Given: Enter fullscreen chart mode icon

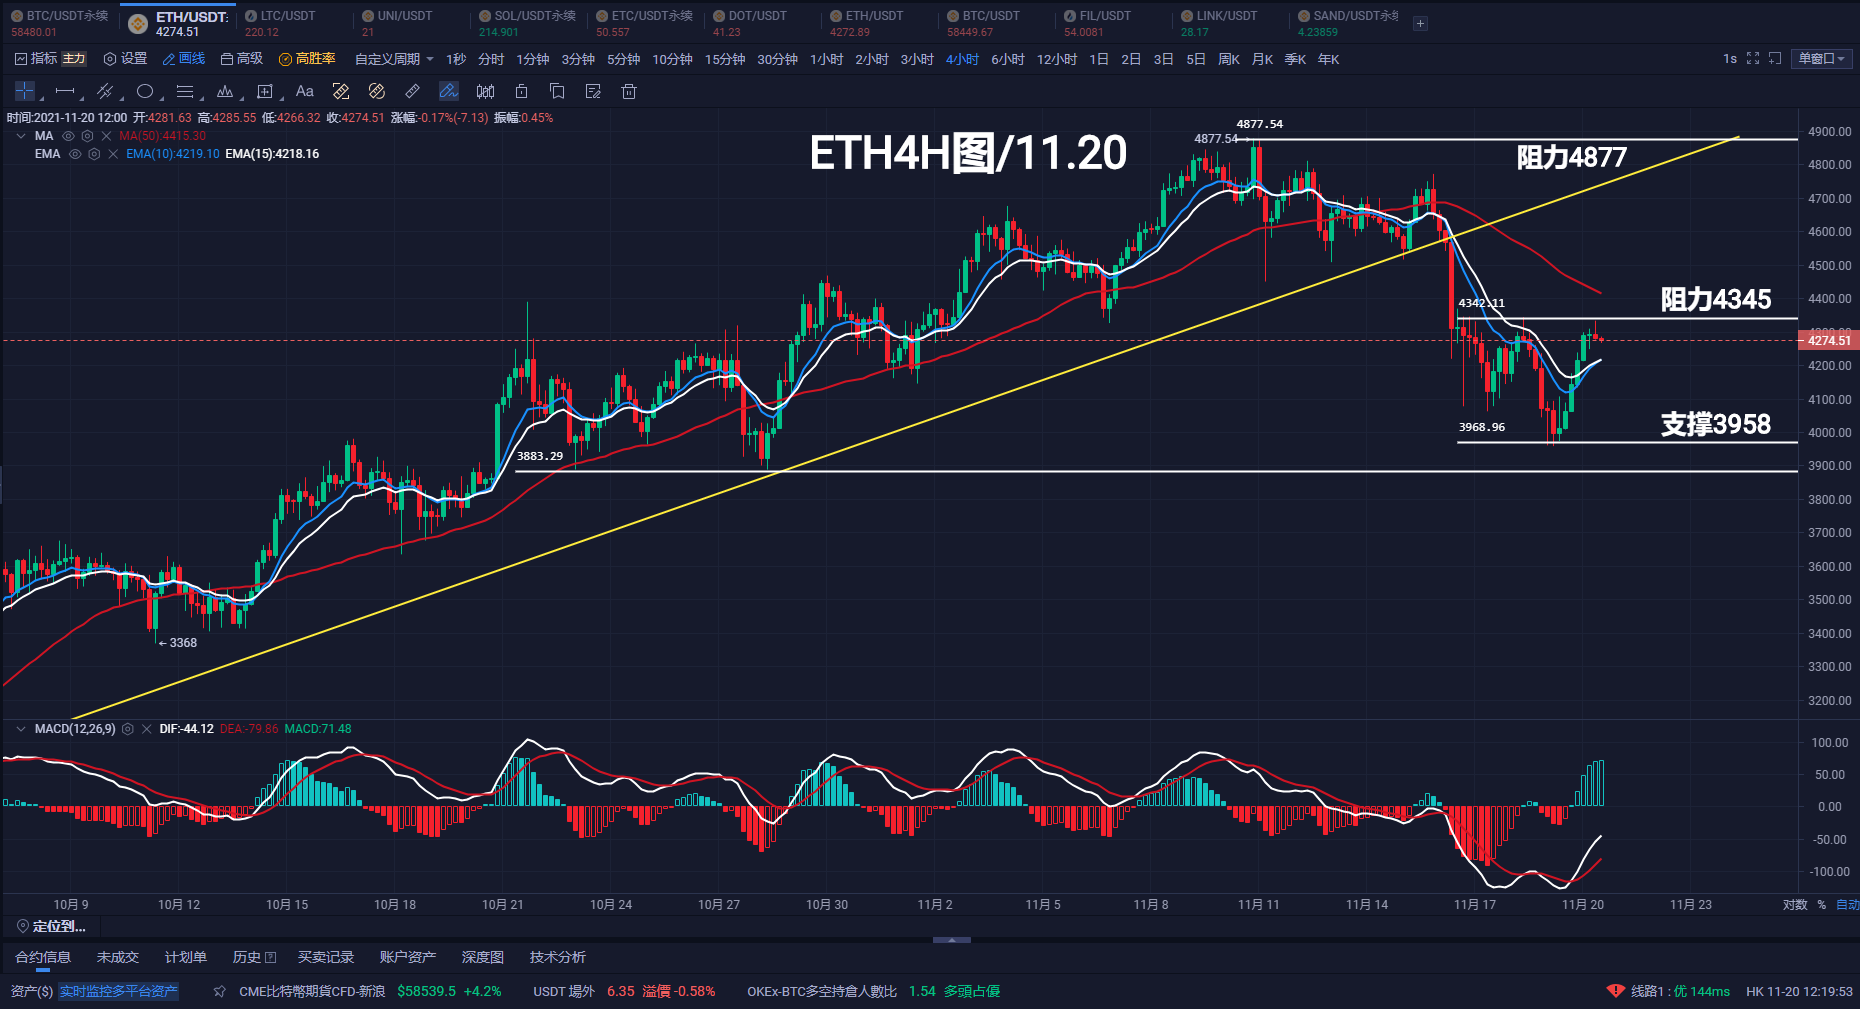Looking at the screenshot, I should (1752, 59).
